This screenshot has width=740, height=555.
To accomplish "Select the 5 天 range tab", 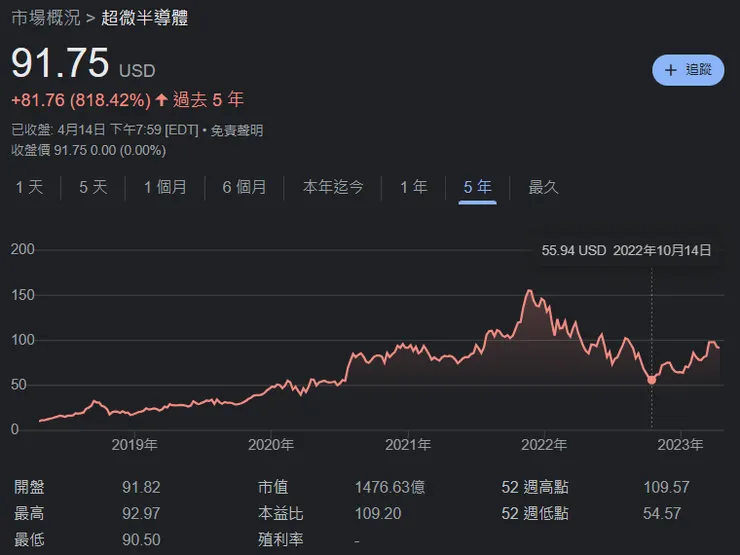I will coord(93,187).
